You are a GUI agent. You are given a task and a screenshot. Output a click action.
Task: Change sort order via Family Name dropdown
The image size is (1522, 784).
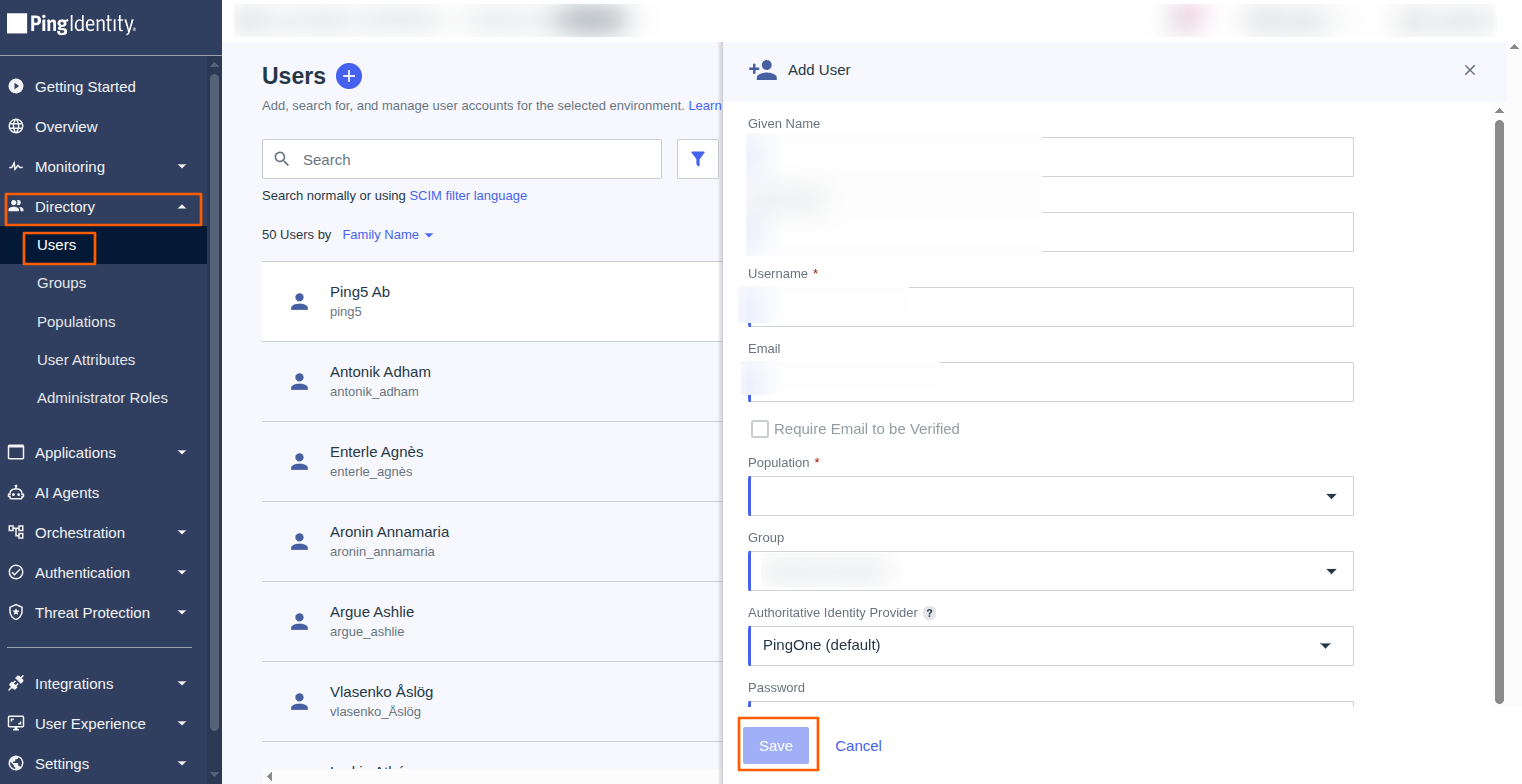tap(387, 235)
